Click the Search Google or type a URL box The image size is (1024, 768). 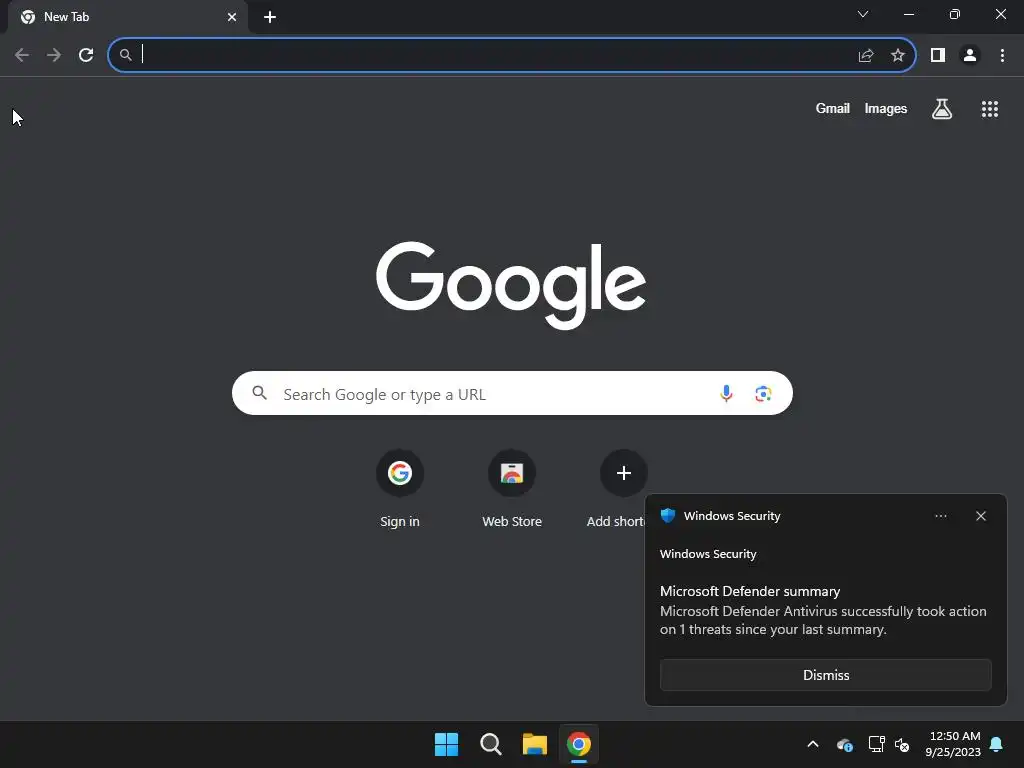coord(512,393)
